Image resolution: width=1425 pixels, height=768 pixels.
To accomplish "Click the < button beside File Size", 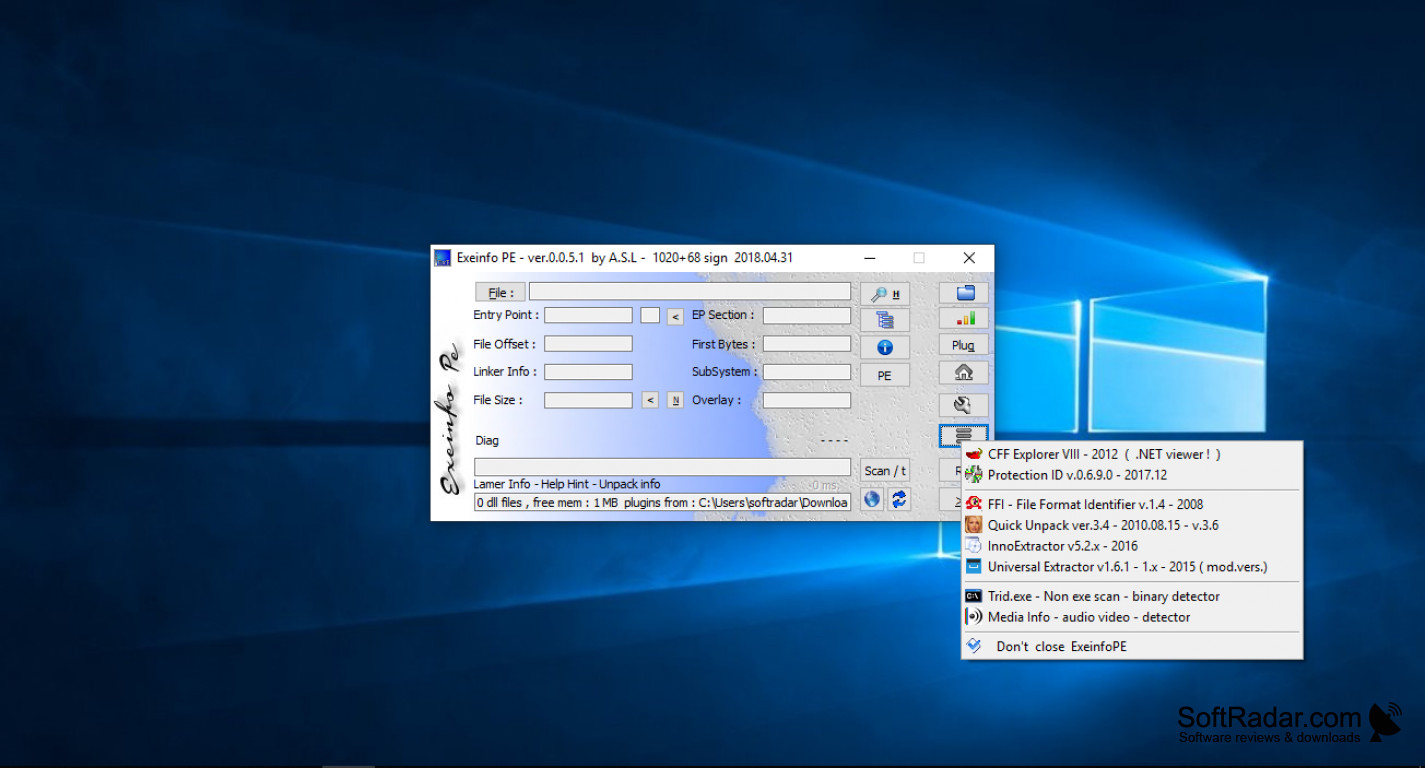I will [650, 400].
